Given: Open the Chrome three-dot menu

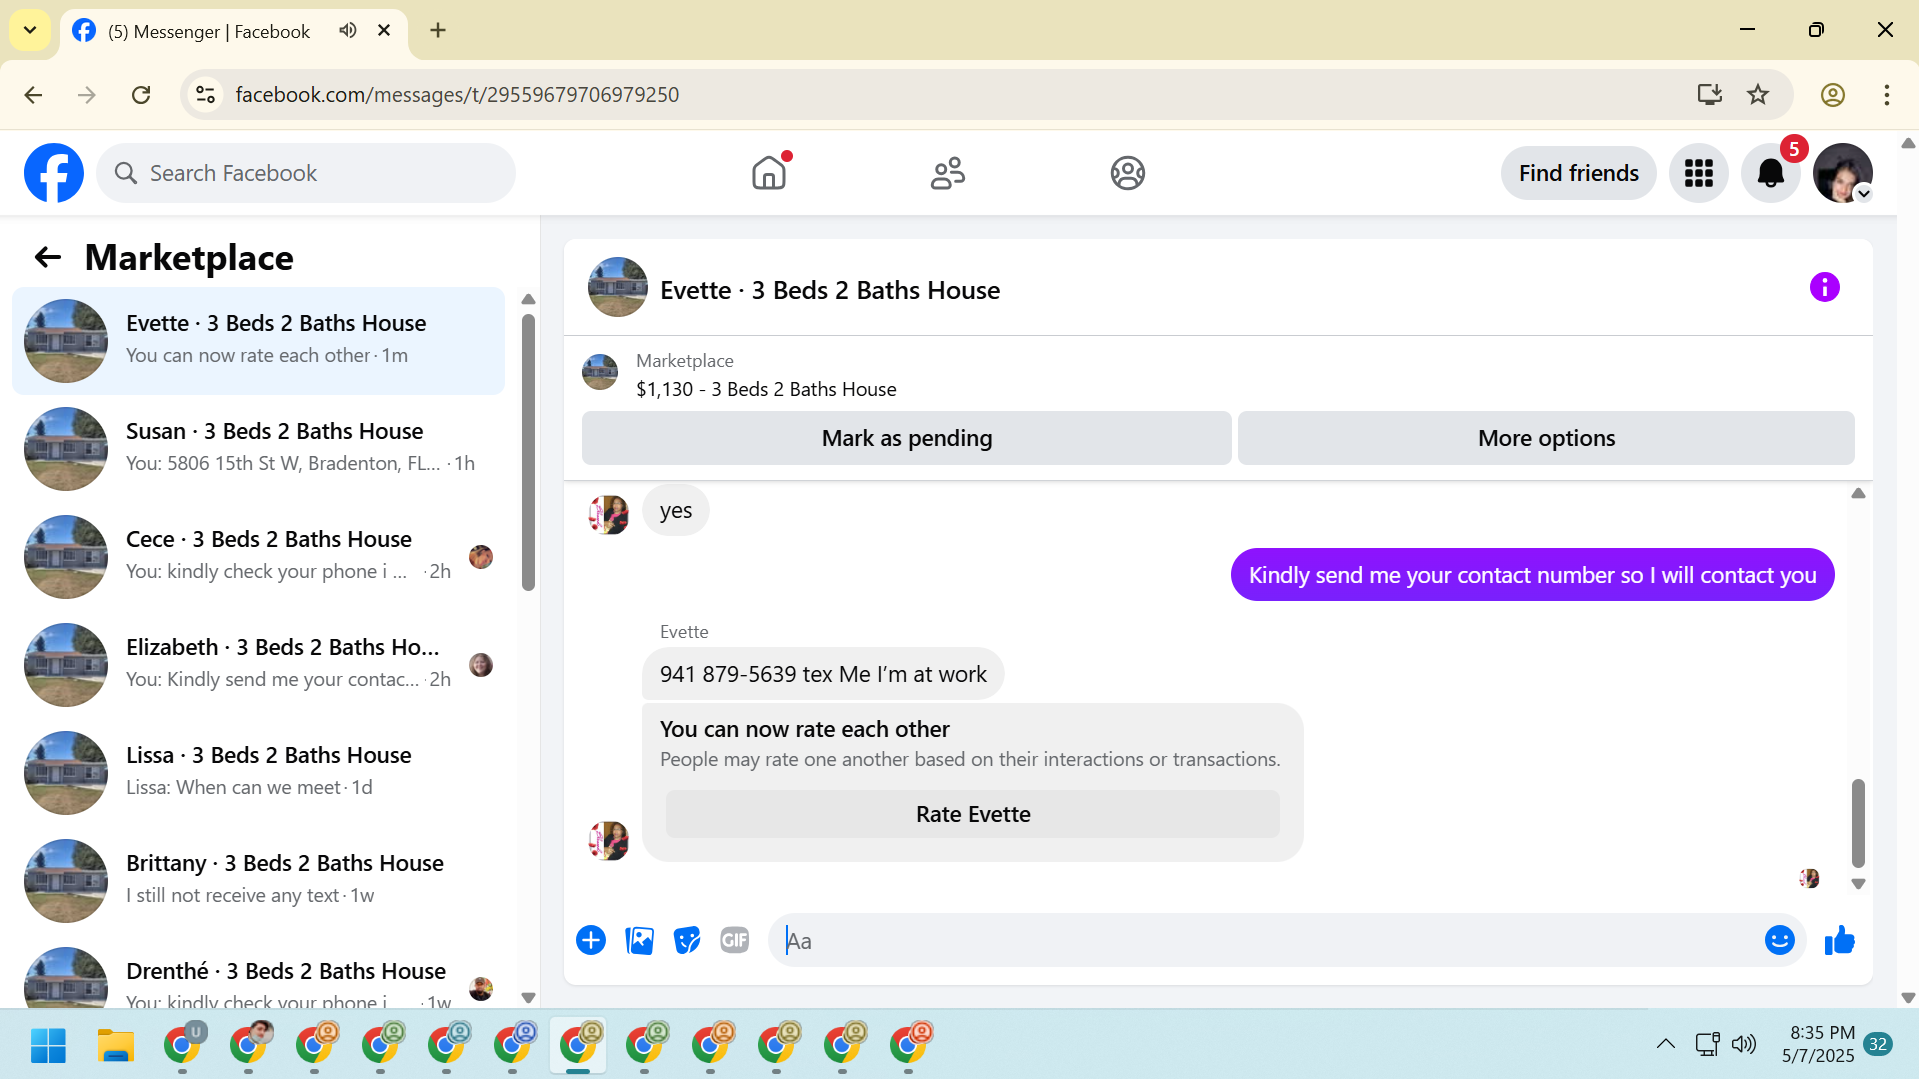Looking at the screenshot, I should click(1886, 95).
